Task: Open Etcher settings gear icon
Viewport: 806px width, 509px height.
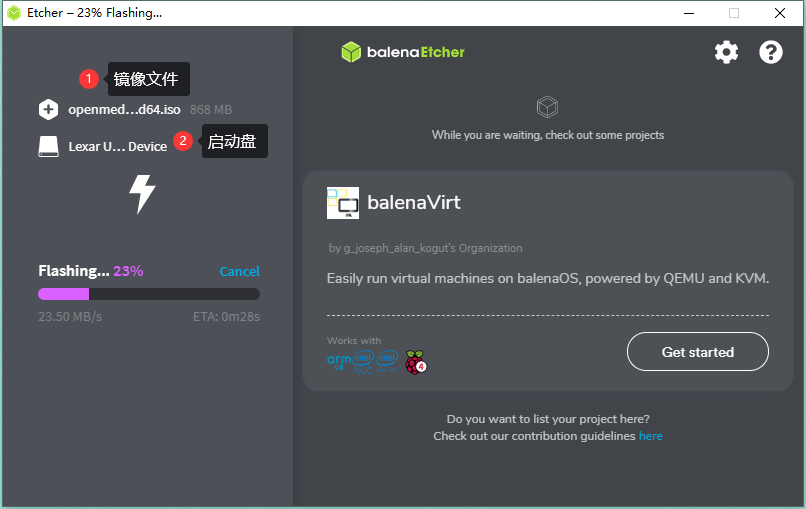Action: click(726, 52)
